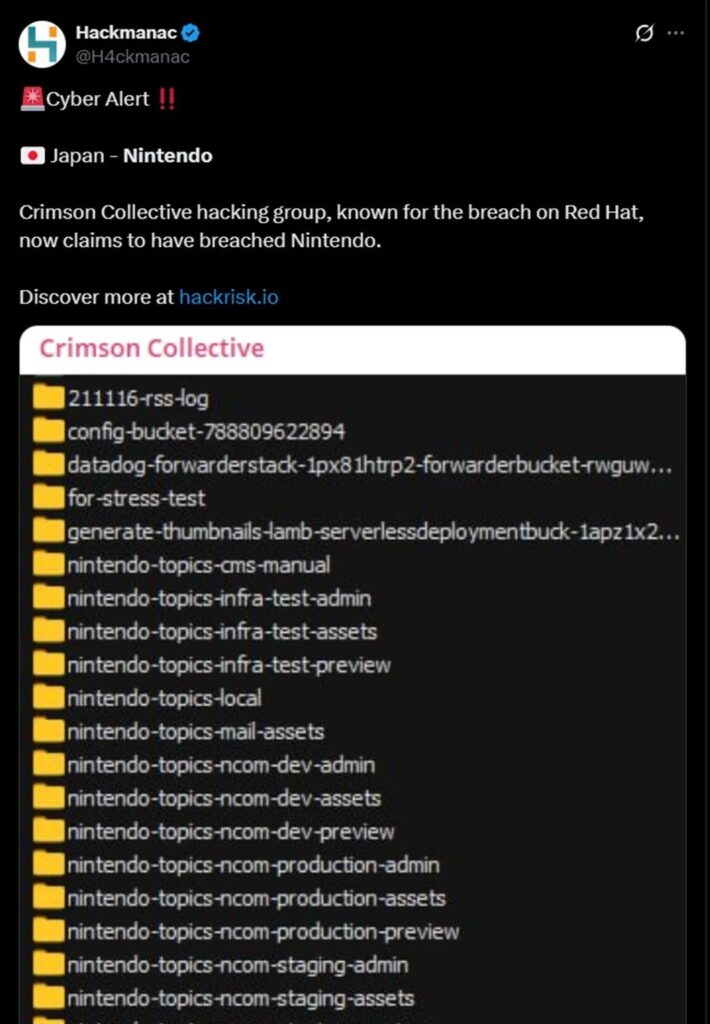
Task: Click the nintendo-topics-cms-manual folder icon
Action: 48,564
